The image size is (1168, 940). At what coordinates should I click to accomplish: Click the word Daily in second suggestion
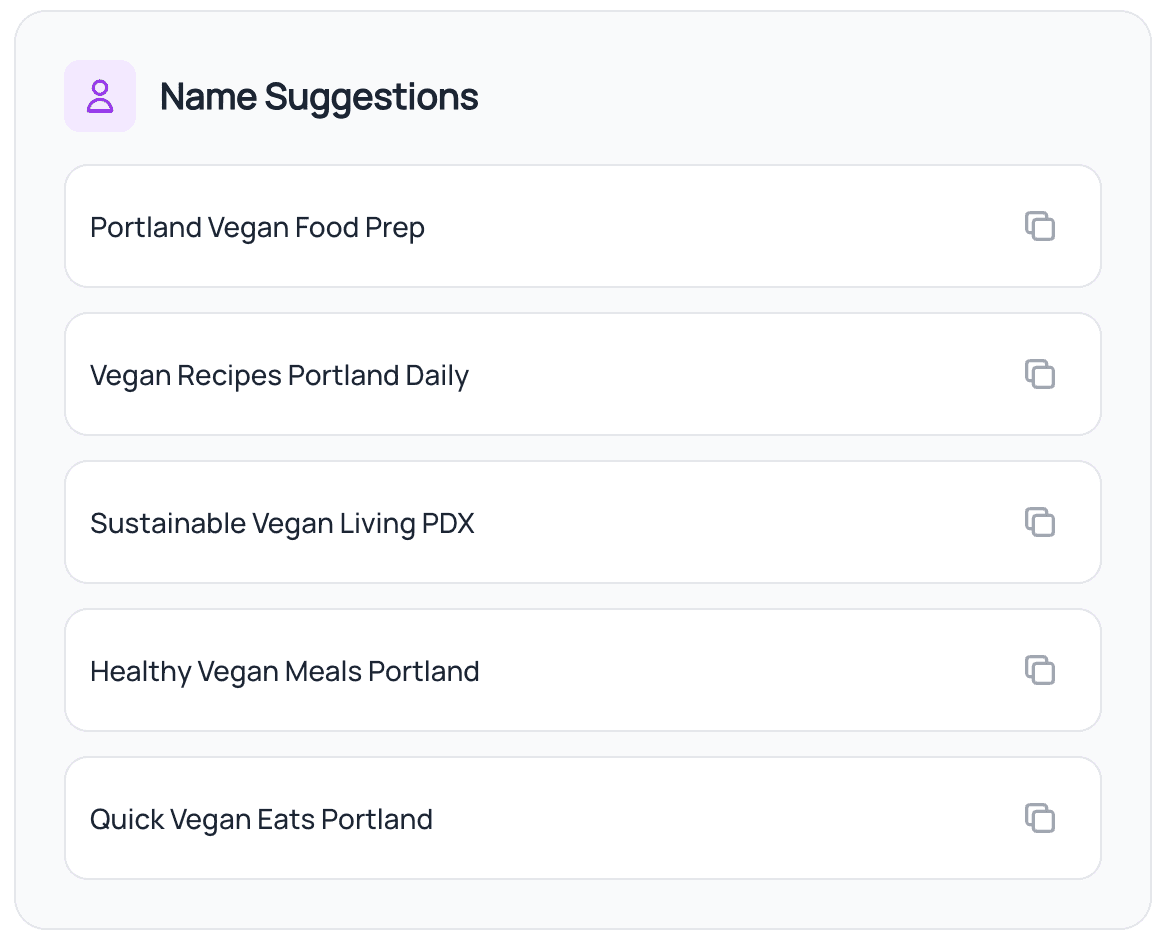point(437,377)
